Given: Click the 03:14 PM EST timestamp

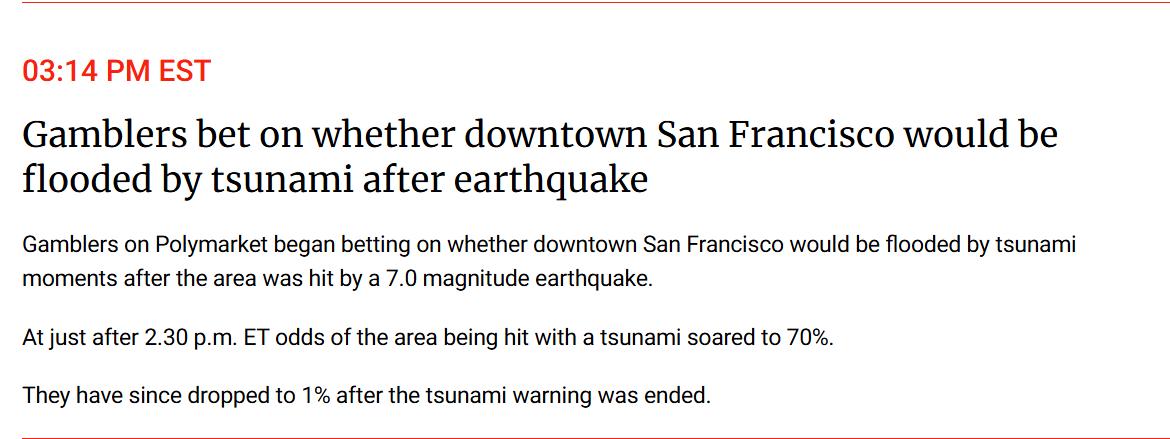Looking at the screenshot, I should coord(117,72).
